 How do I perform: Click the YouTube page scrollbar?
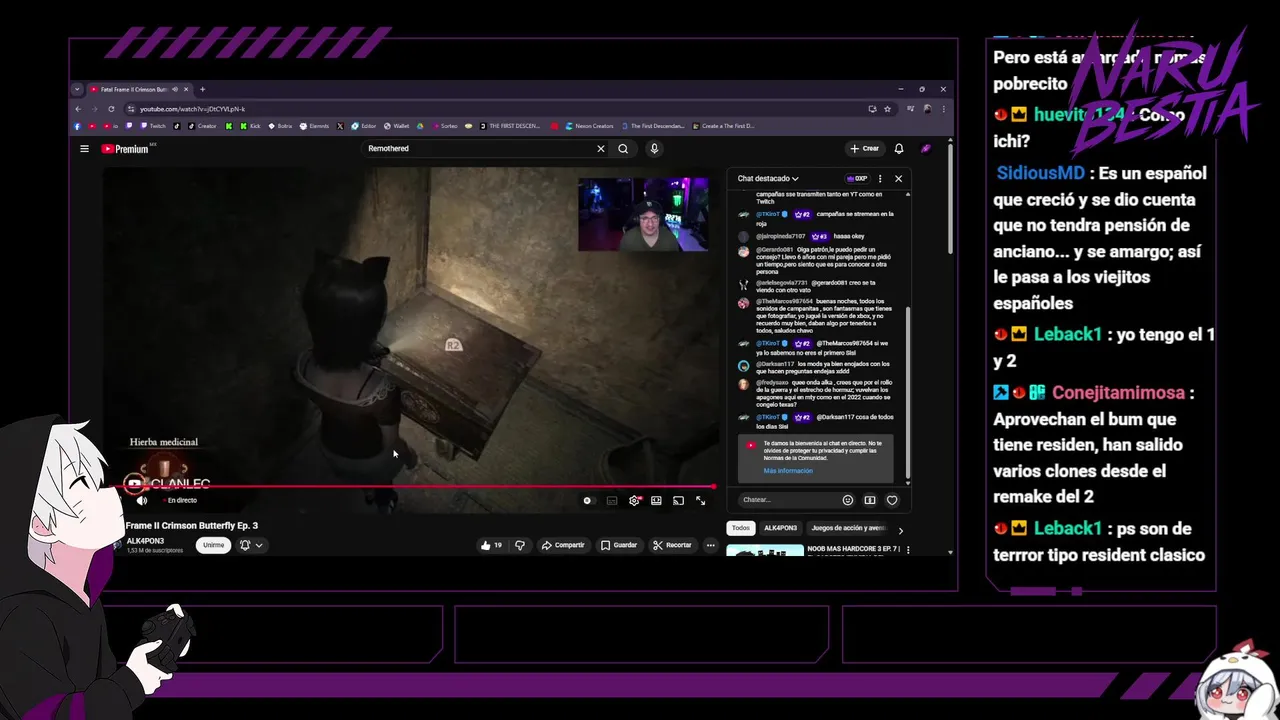[x=950, y=200]
